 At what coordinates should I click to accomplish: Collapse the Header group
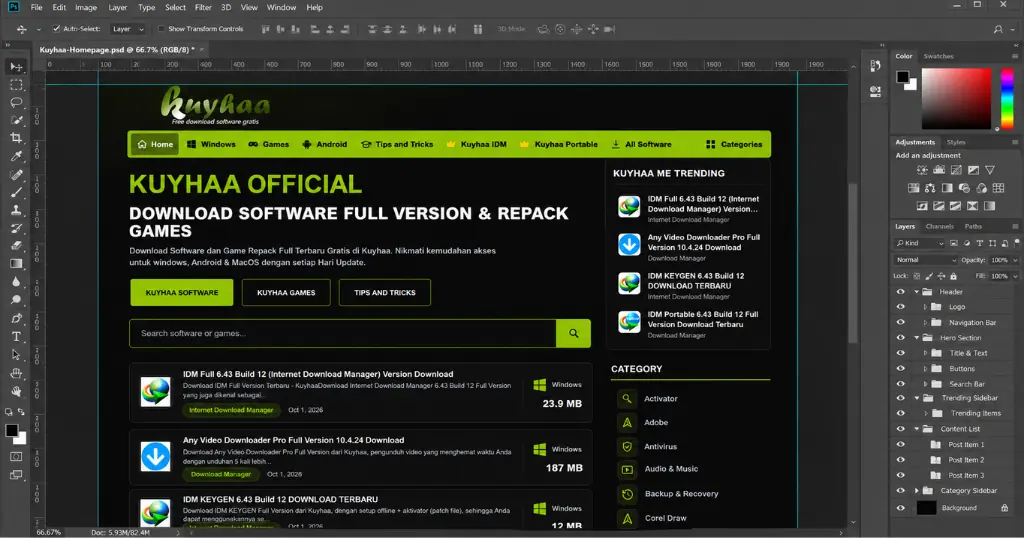[x=916, y=292]
